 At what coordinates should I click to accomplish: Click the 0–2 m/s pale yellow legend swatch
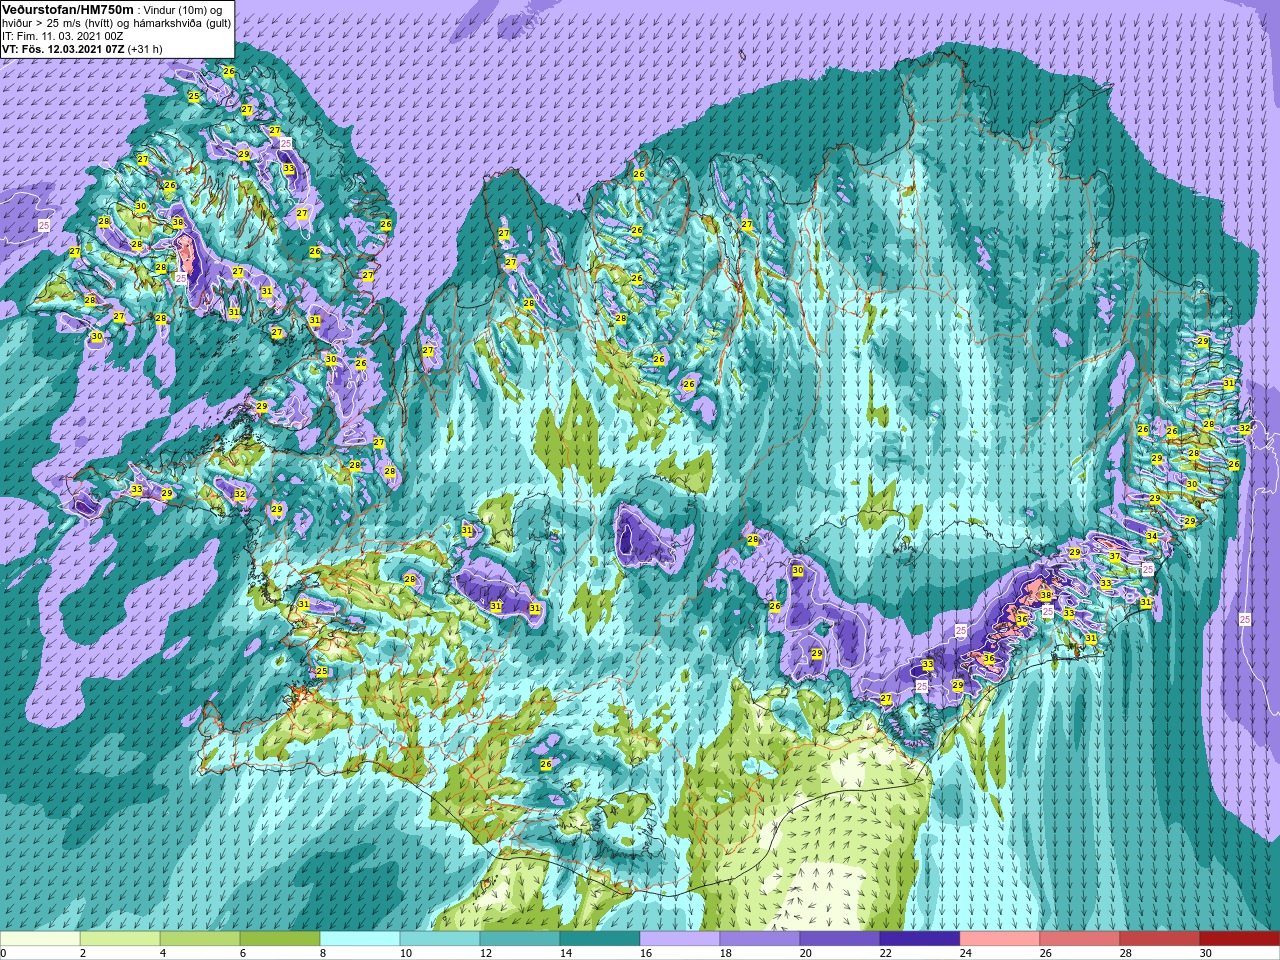(x=40, y=939)
